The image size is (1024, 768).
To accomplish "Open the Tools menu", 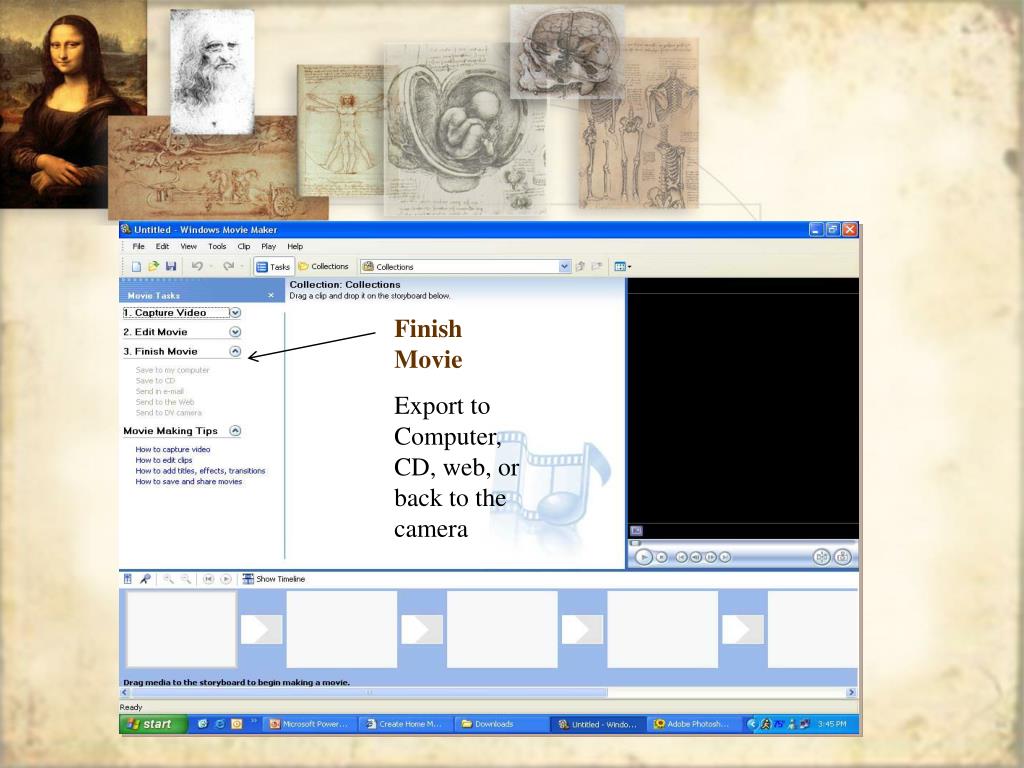I will (217, 247).
